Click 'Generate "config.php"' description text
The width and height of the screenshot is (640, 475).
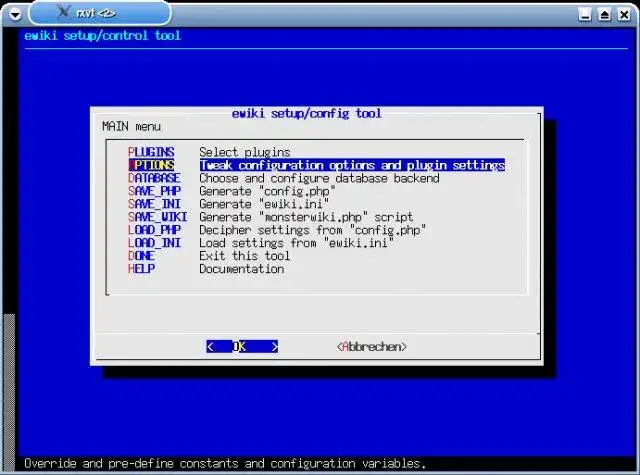tap(267, 191)
